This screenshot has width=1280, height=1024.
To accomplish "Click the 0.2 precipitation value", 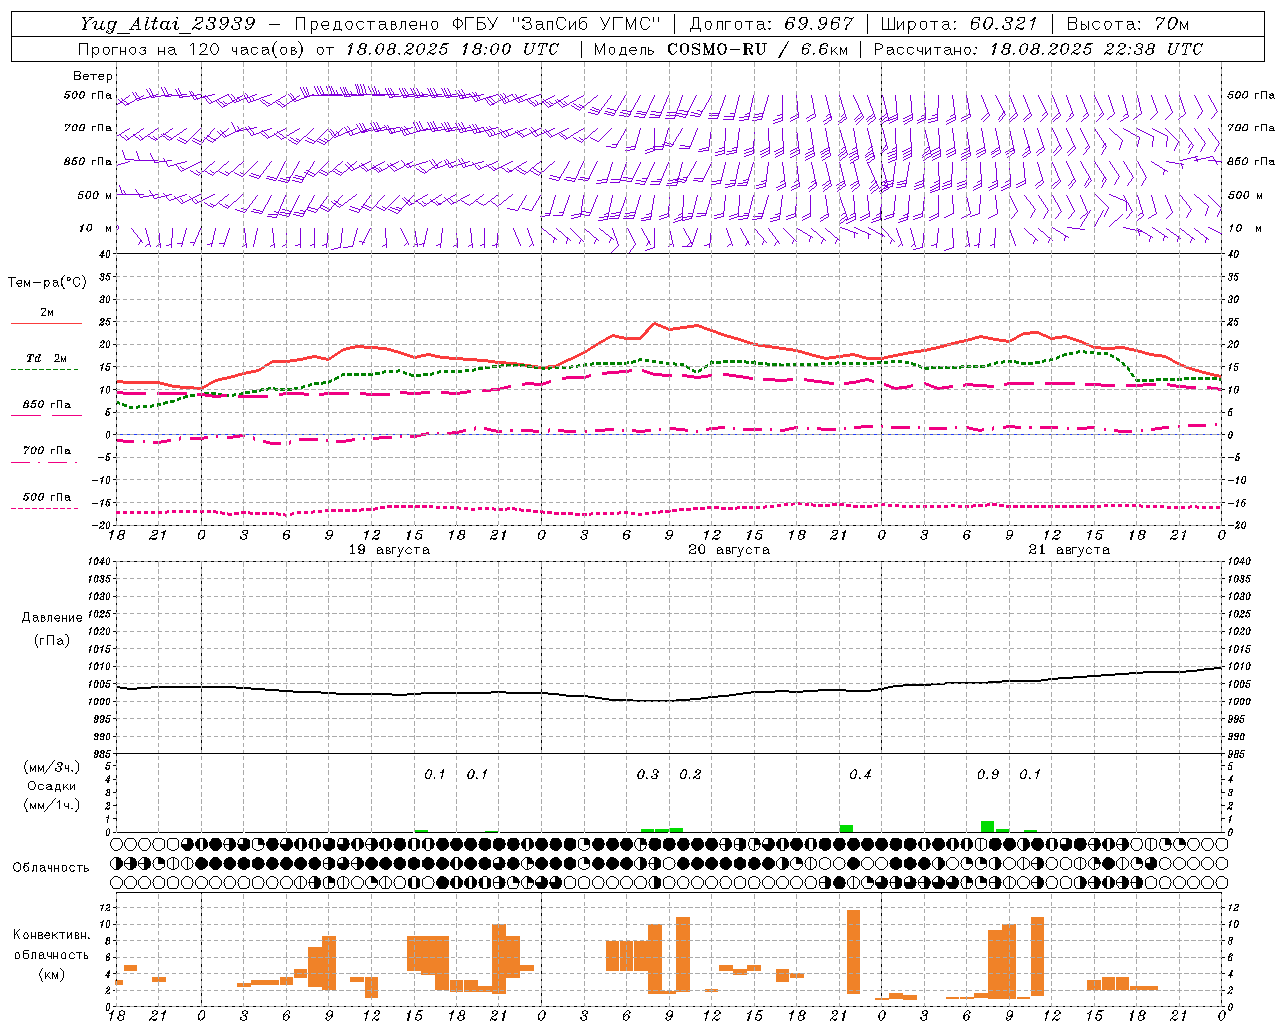I will 690,774.
